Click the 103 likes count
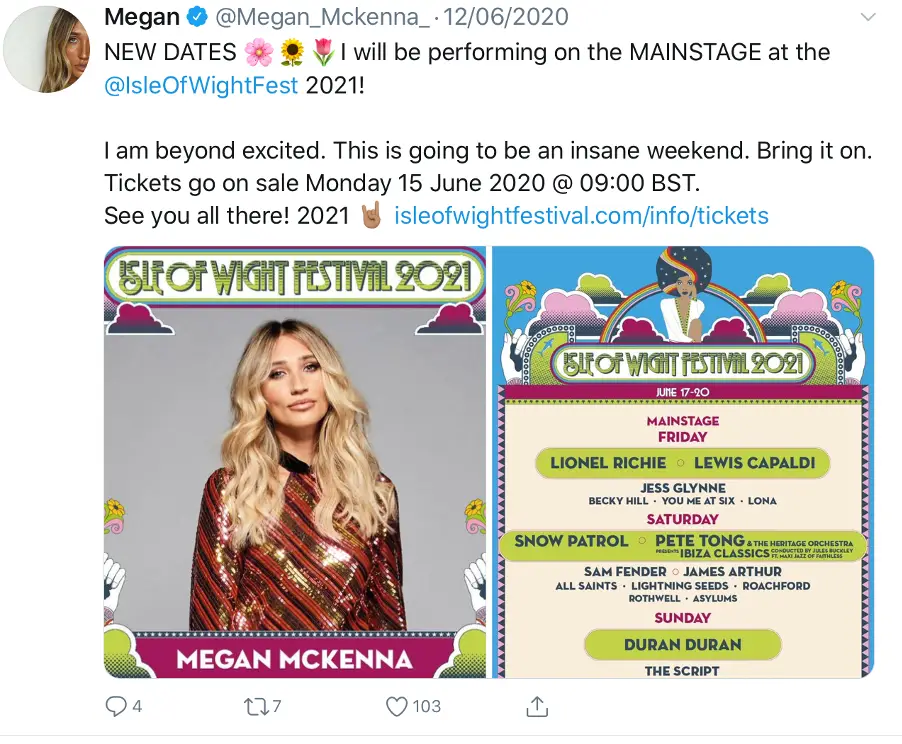The width and height of the screenshot is (902, 744). pos(427,706)
